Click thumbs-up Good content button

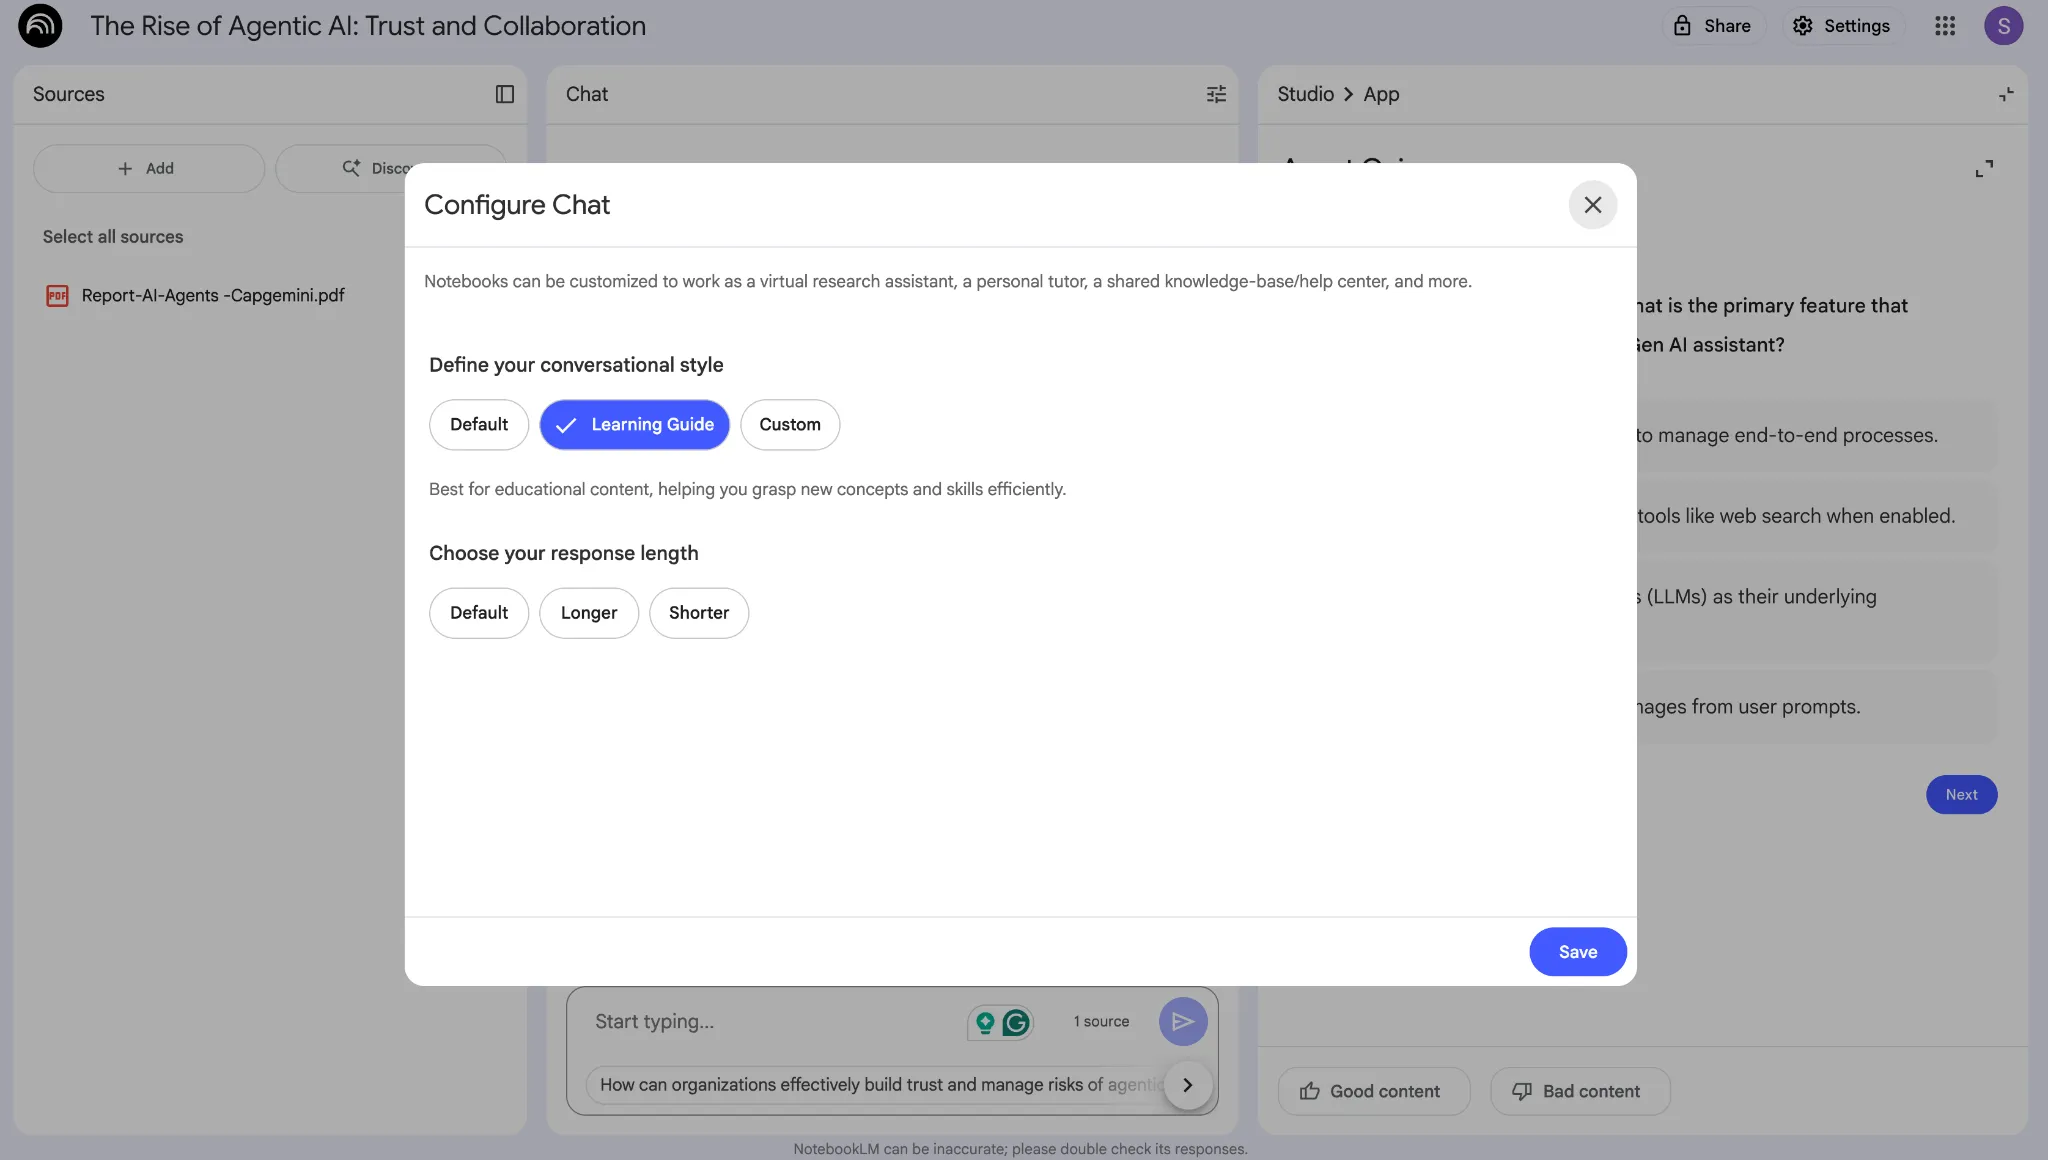pos(1373,1091)
